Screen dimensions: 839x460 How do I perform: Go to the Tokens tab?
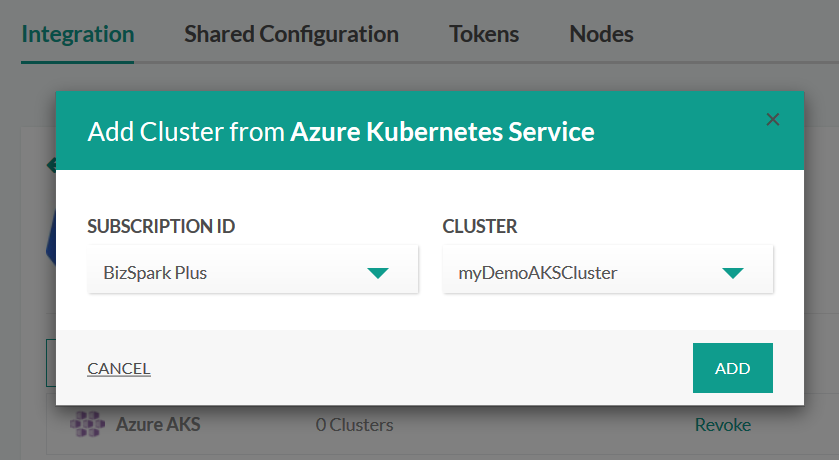[484, 34]
